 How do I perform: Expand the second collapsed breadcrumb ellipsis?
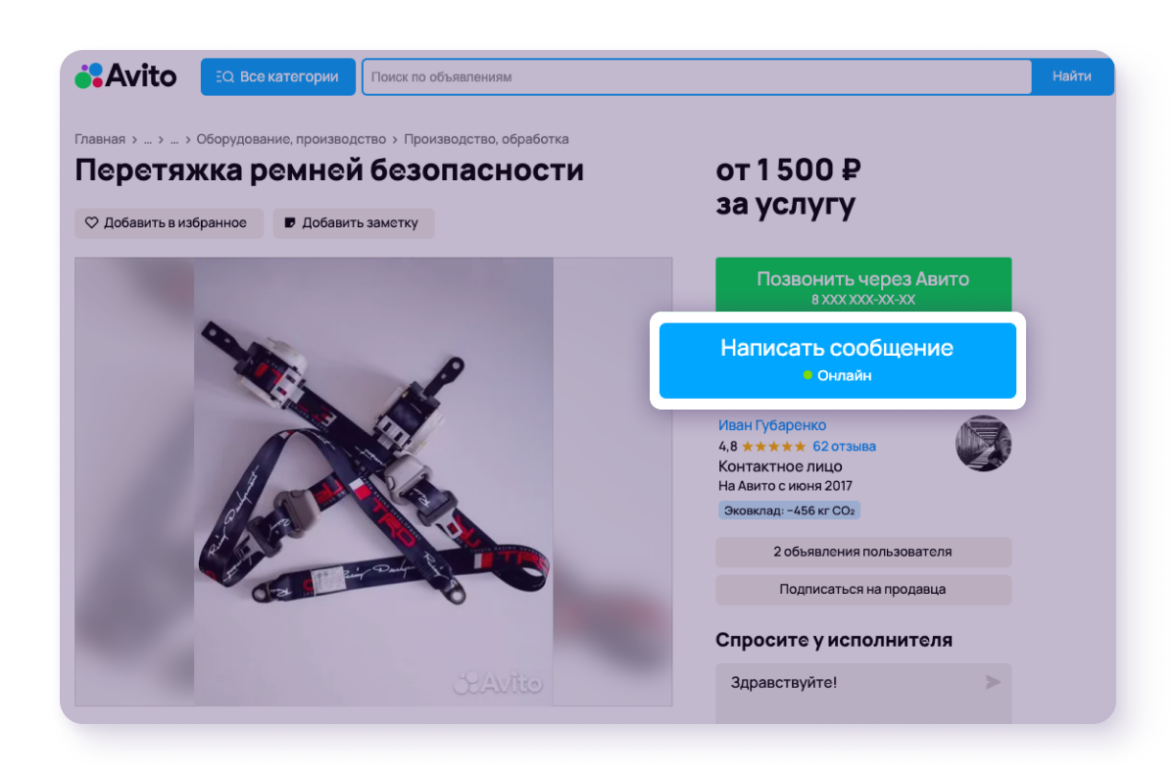click(174, 140)
